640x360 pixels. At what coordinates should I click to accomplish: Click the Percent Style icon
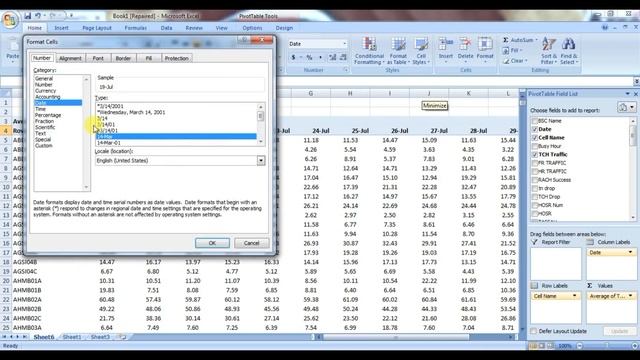click(x=309, y=58)
